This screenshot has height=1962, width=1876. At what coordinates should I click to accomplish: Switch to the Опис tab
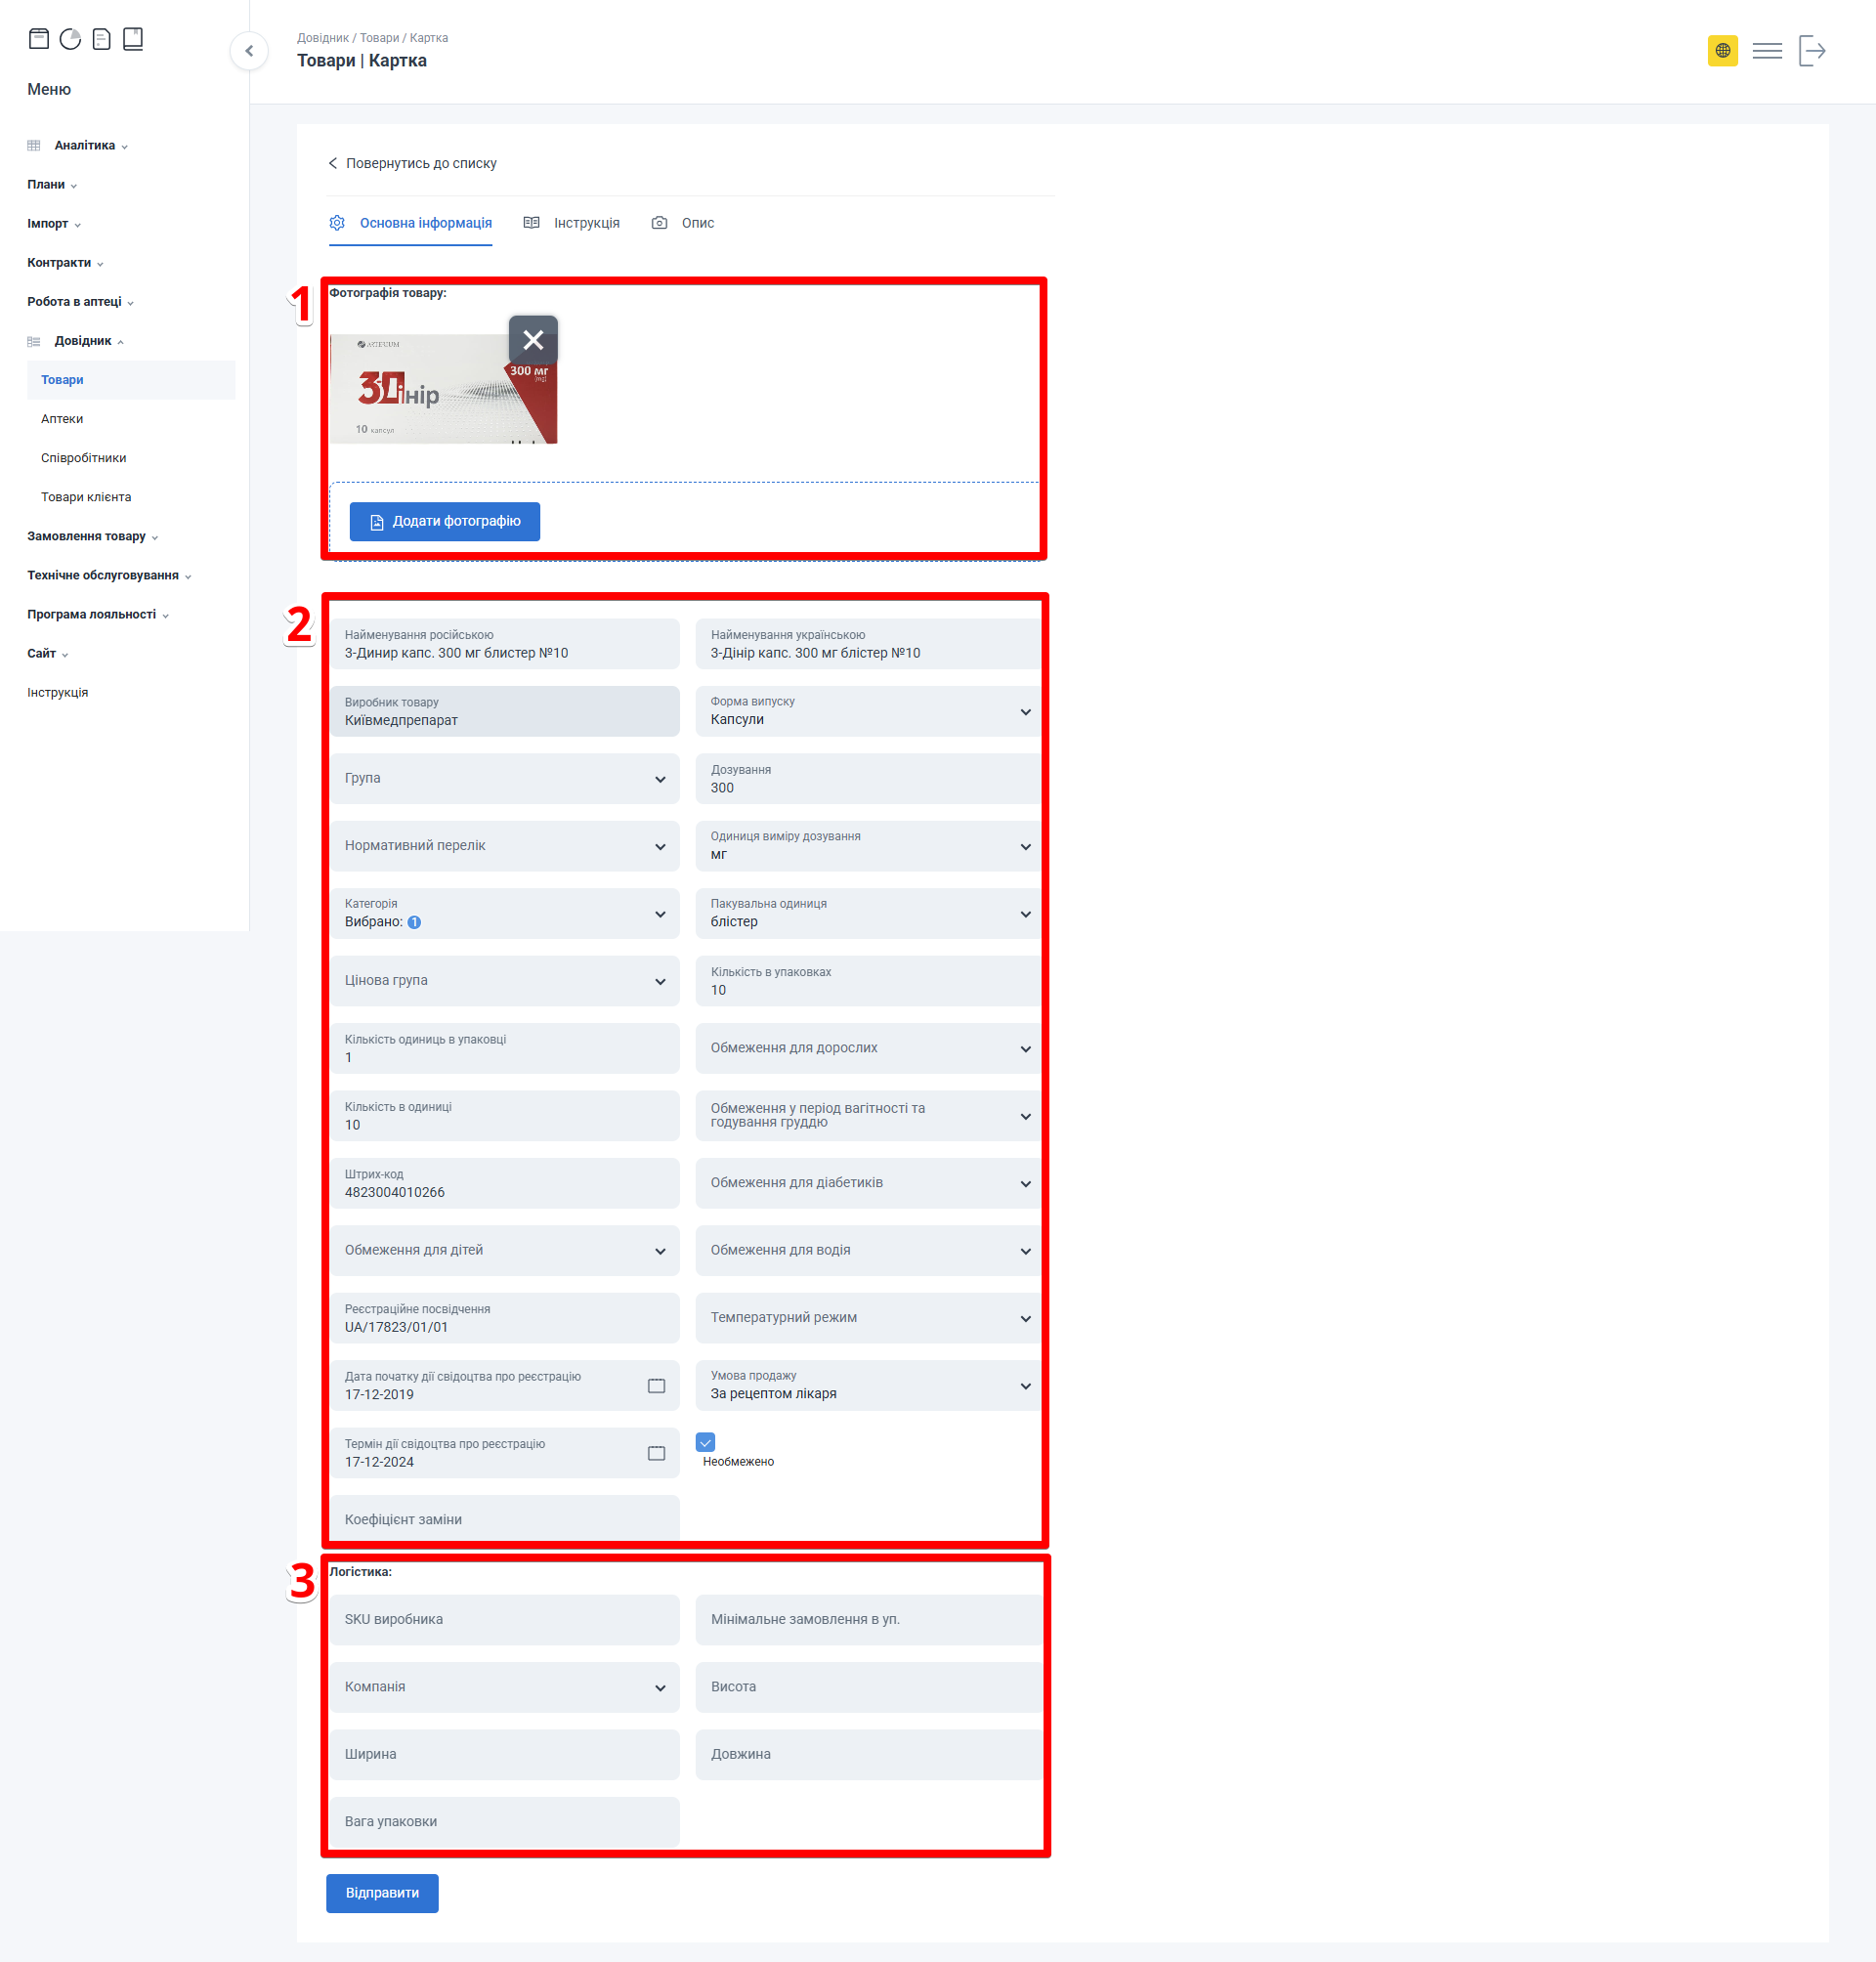(x=684, y=223)
